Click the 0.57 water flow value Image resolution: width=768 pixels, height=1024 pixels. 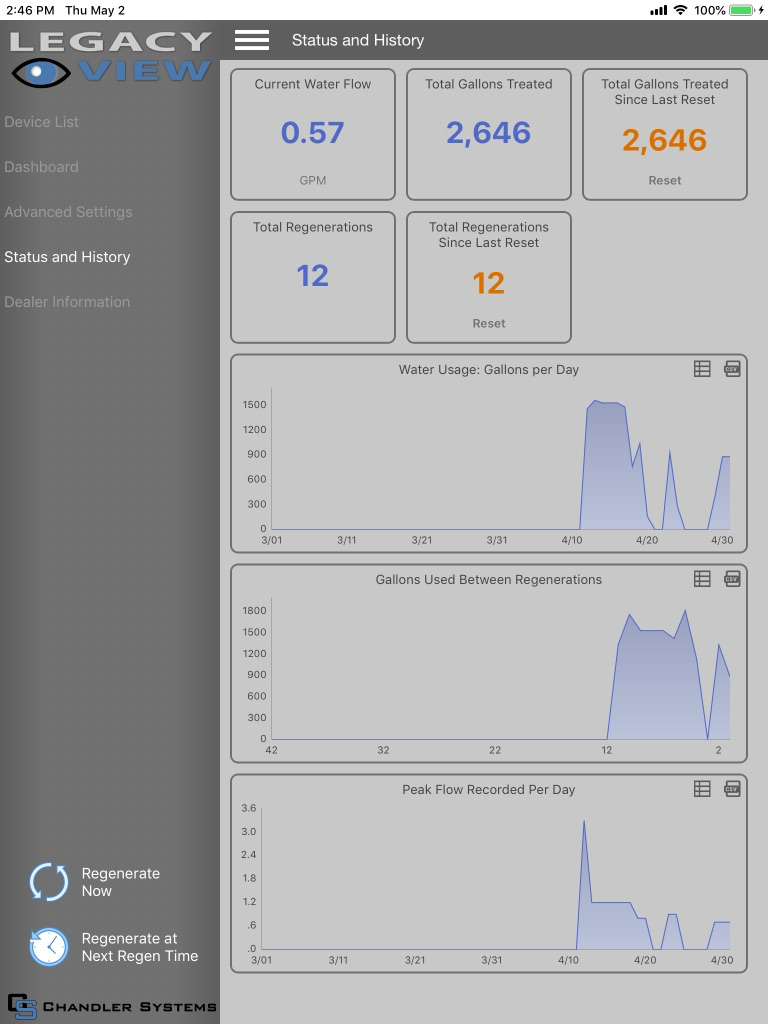click(x=312, y=133)
